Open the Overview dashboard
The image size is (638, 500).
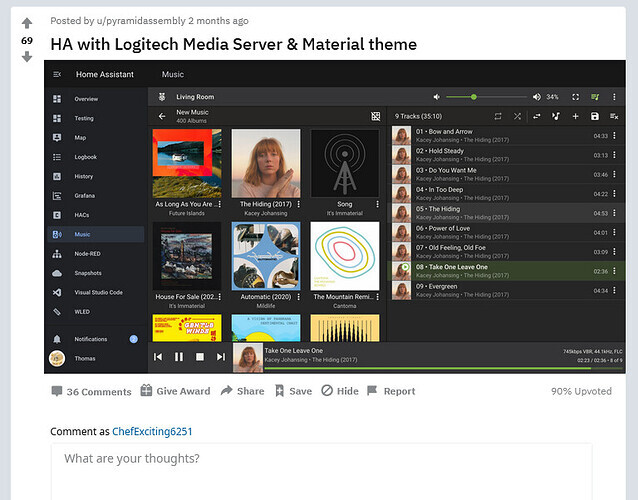click(86, 99)
